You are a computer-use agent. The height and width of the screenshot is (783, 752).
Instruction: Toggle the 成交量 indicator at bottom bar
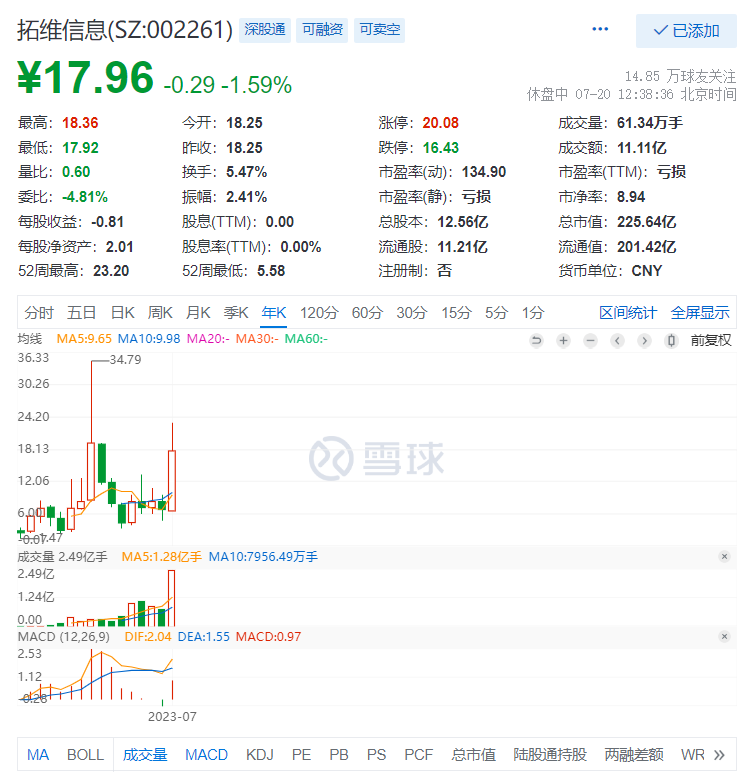(145, 755)
